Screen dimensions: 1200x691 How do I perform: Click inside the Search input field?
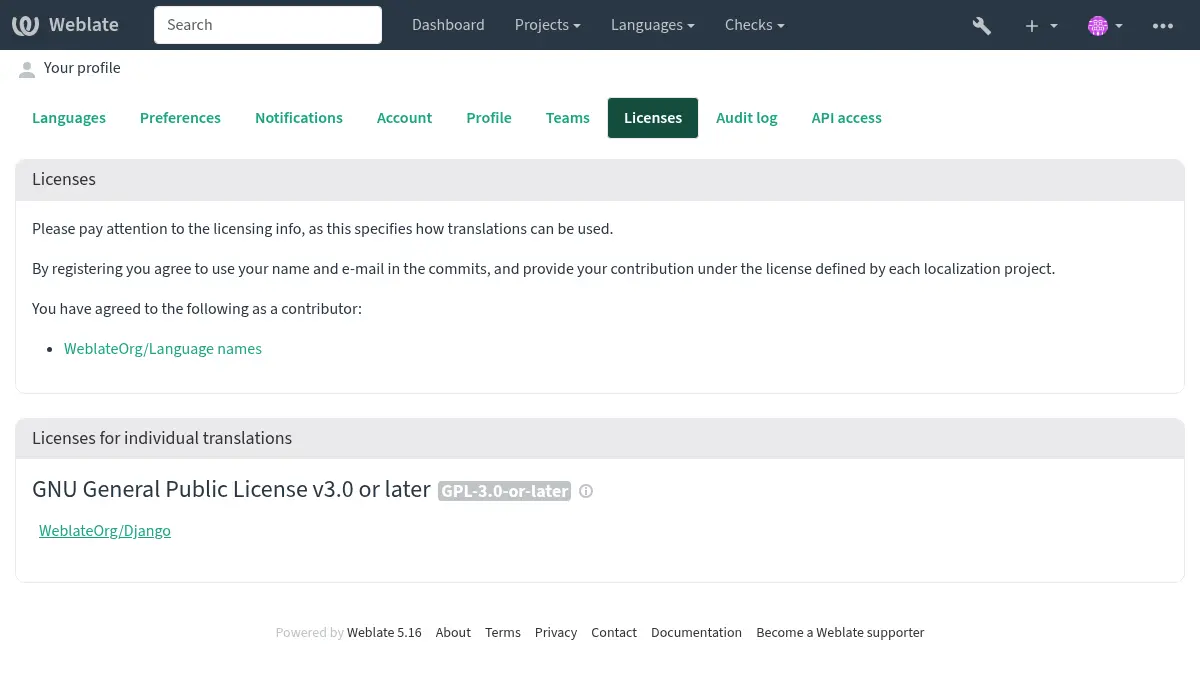[x=267, y=25]
